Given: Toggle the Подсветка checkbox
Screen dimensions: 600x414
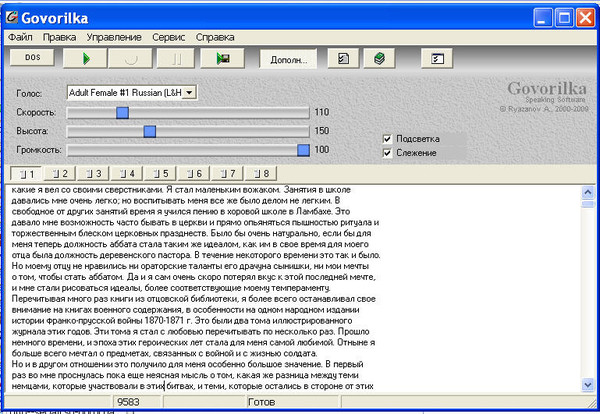Looking at the screenshot, I should 387,138.
